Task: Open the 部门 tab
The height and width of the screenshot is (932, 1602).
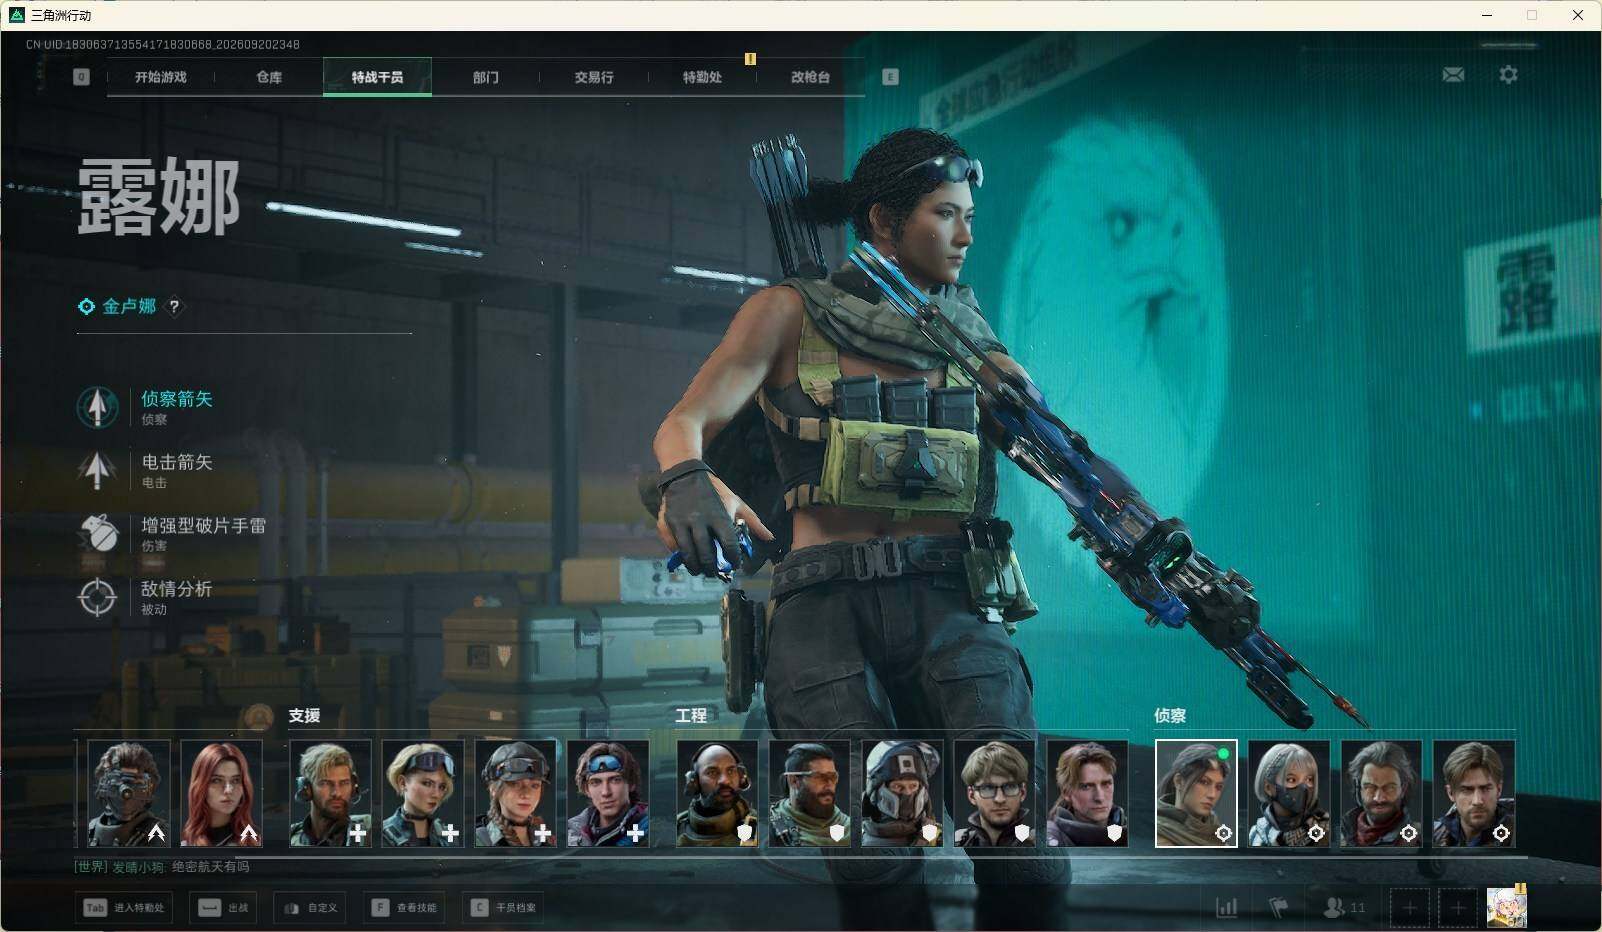Action: pyautogui.click(x=486, y=77)
